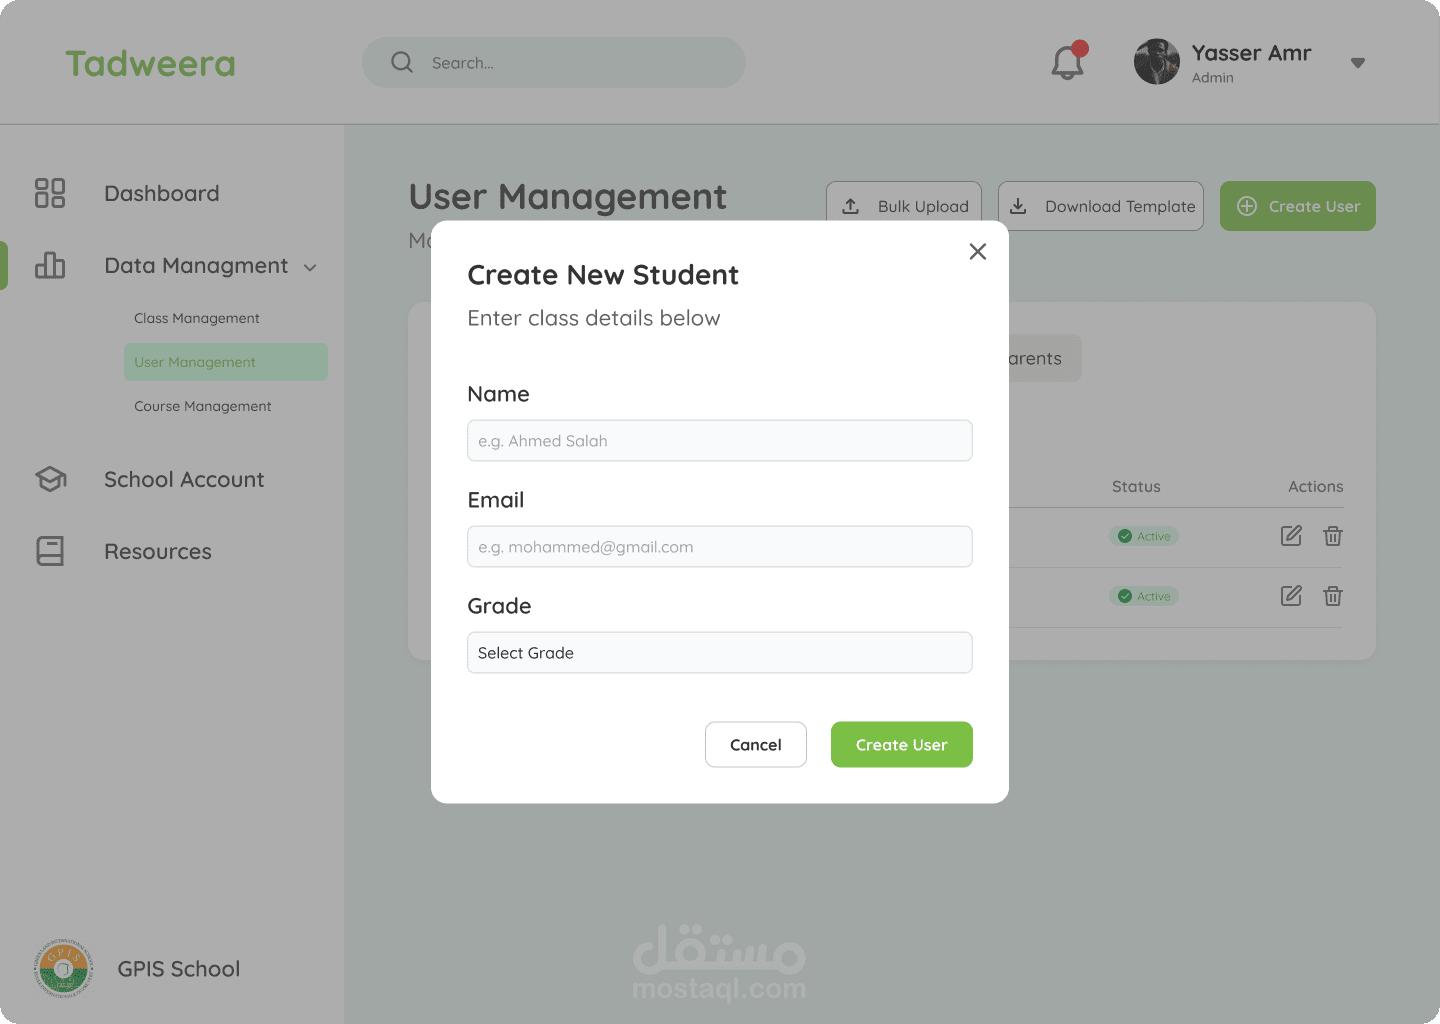Viewport: 1440px width, 1024px height.
Task: Open Class Management submenu item
Action: coord(197,318)
